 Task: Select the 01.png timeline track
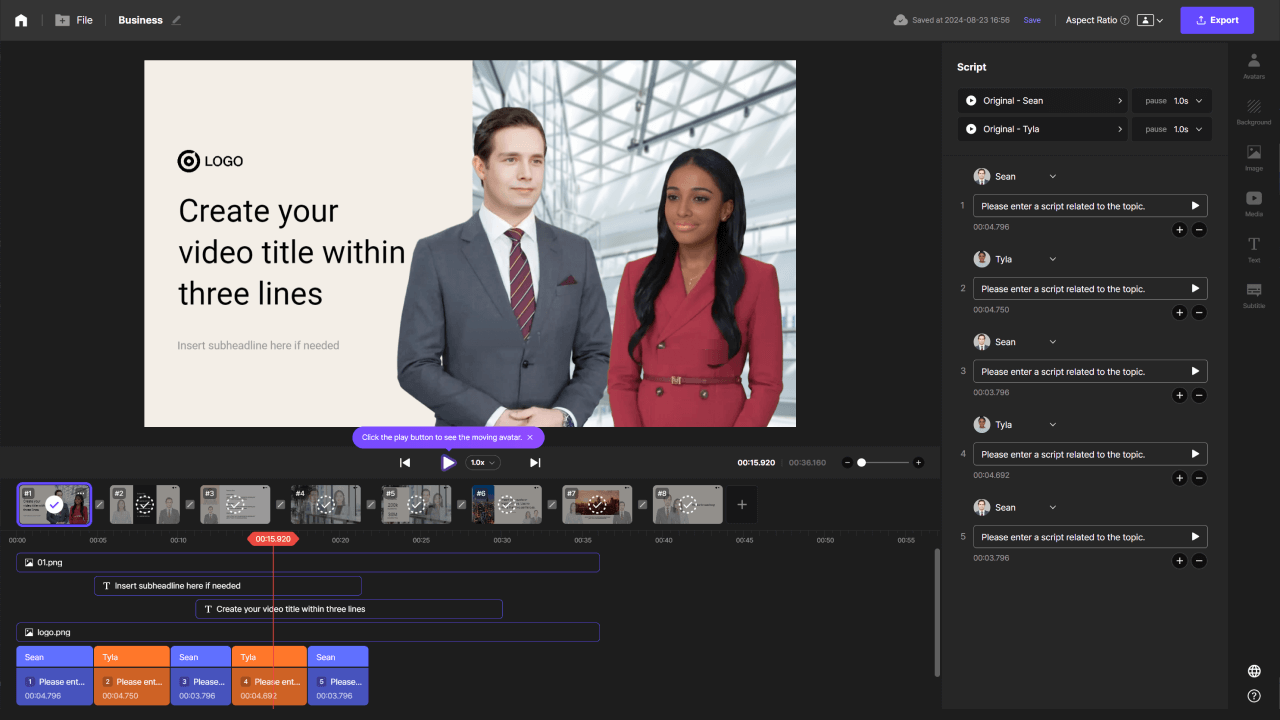(308, 563)
